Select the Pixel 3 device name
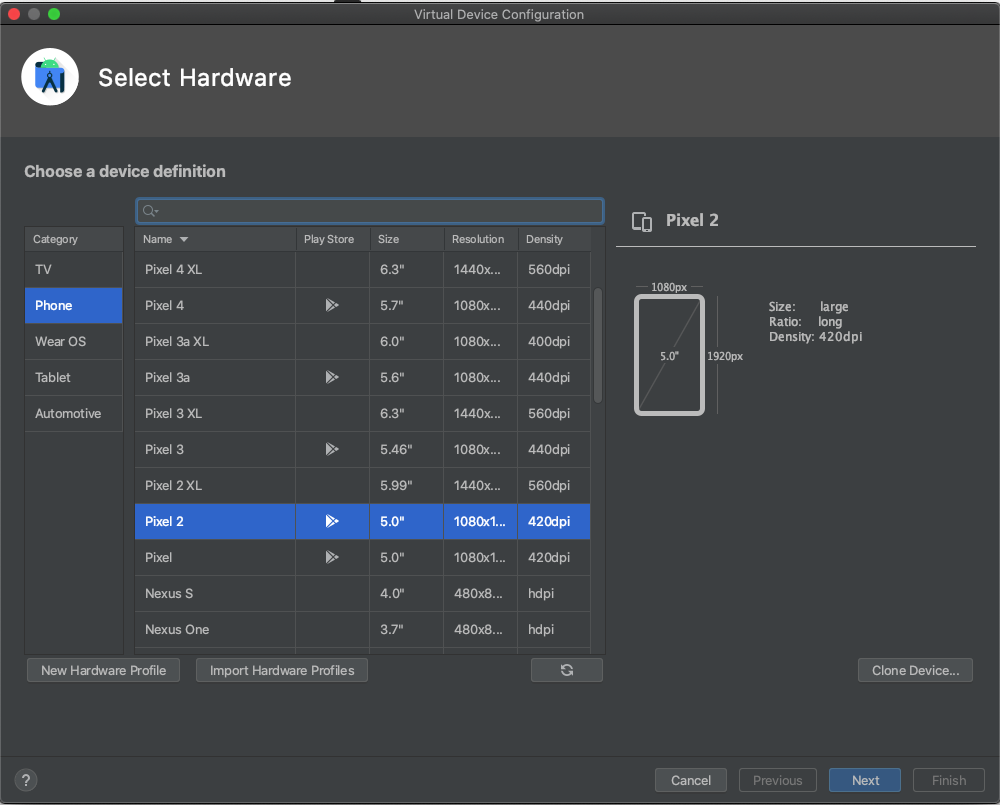1000x805 pixels. (165, 450)
